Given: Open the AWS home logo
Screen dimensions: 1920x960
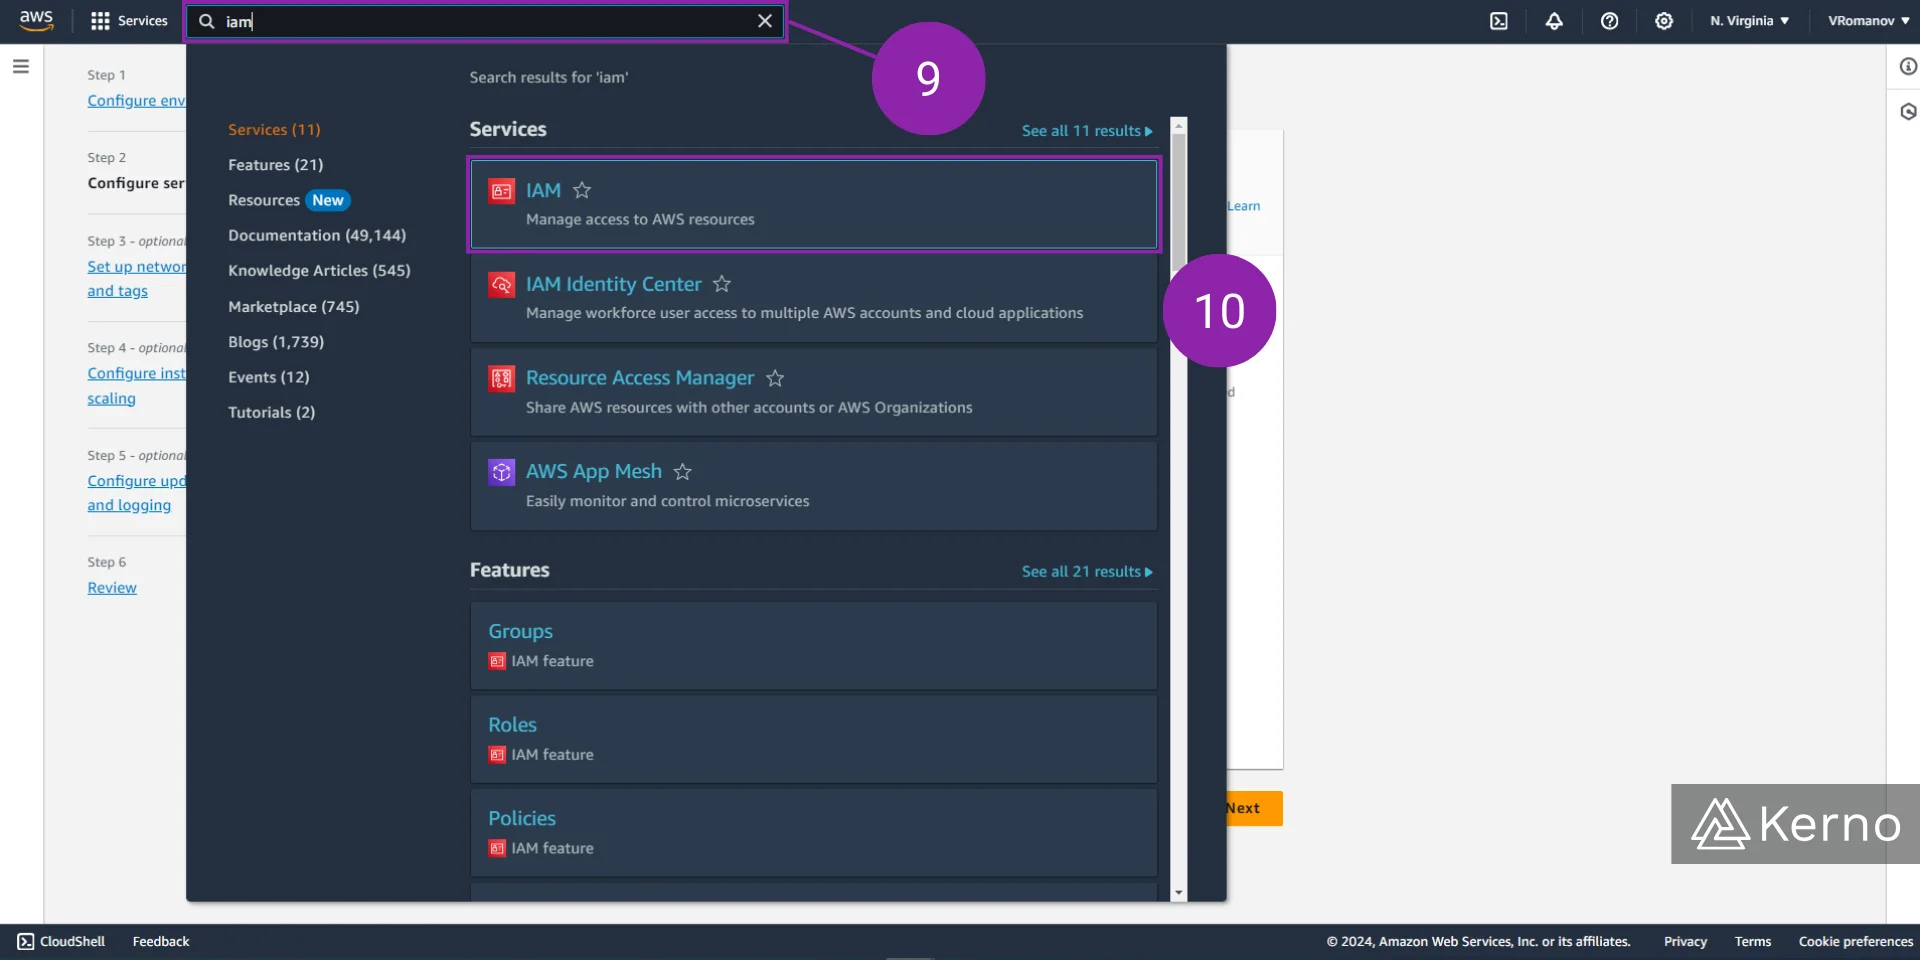Looking at the screenshot, I should click(x=36, y=20).
